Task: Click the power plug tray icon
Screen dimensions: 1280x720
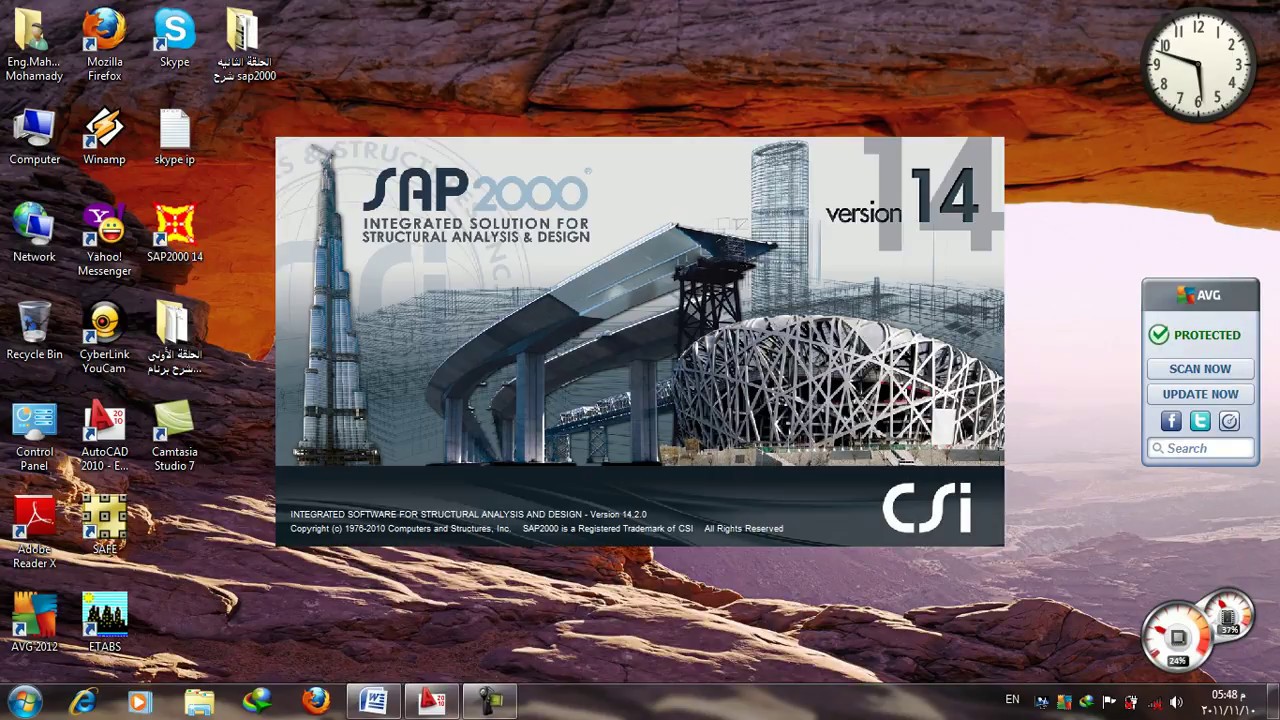Action: click(x=1131, y=702)
